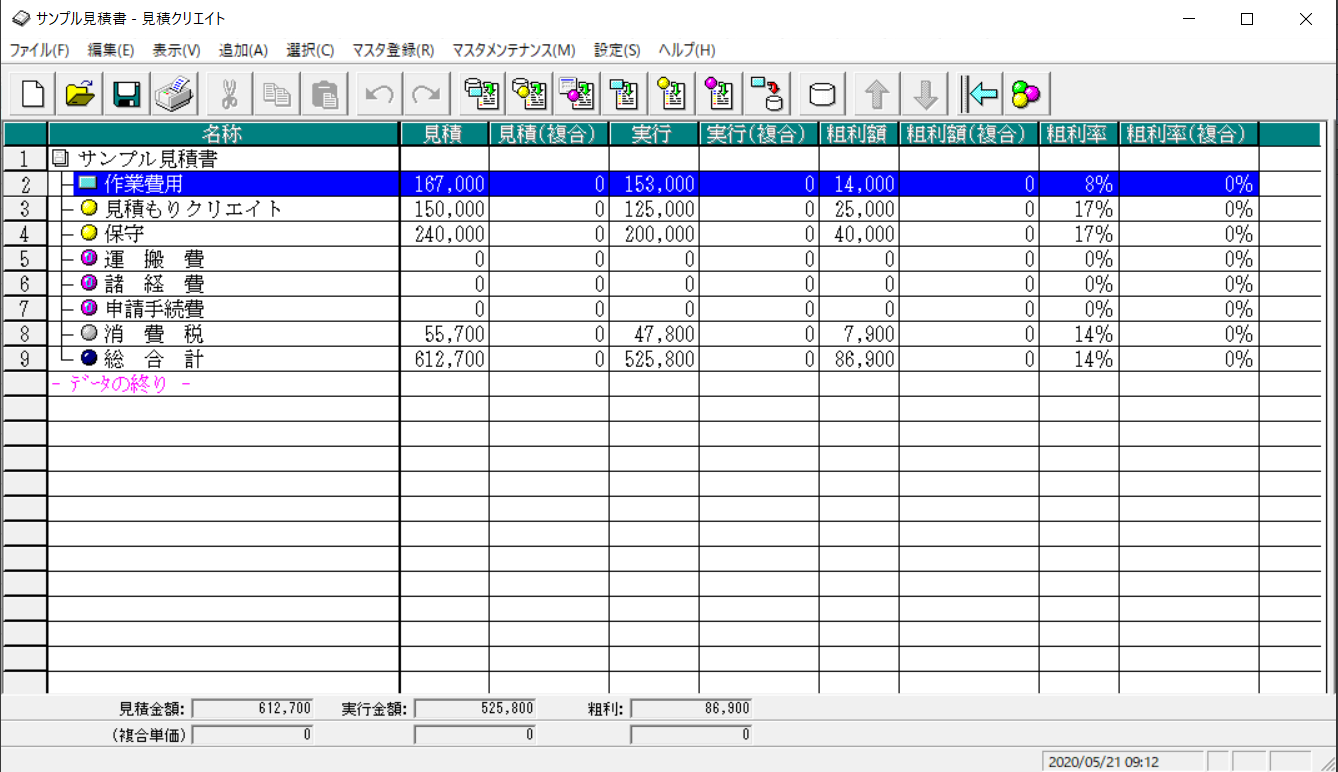This screenshot has width=1338, height=772.
Task: Click the document icon beside サンプル見積書
Action: coord(61,158)
